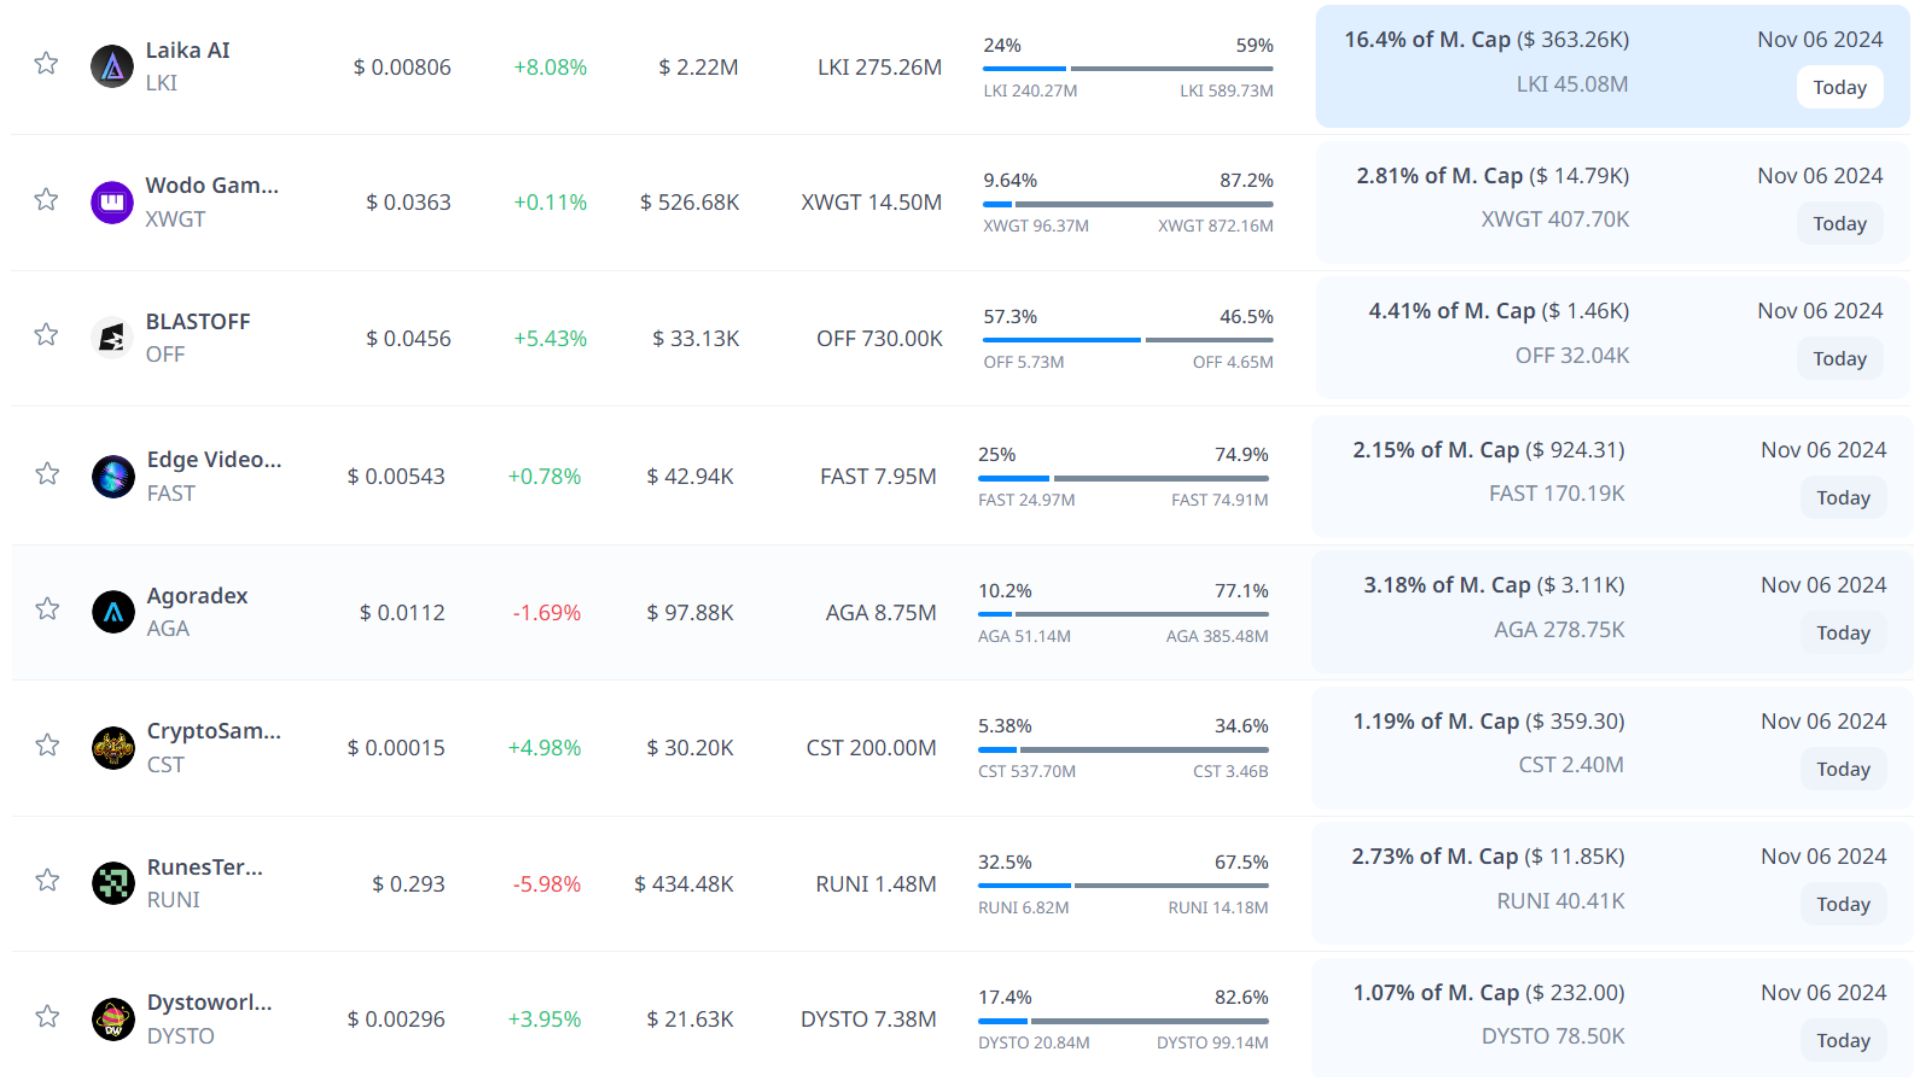Click the Dystoworld DYSTO logo
The height and width of the screenshot is (1080, 1920).
[113, 1019]
